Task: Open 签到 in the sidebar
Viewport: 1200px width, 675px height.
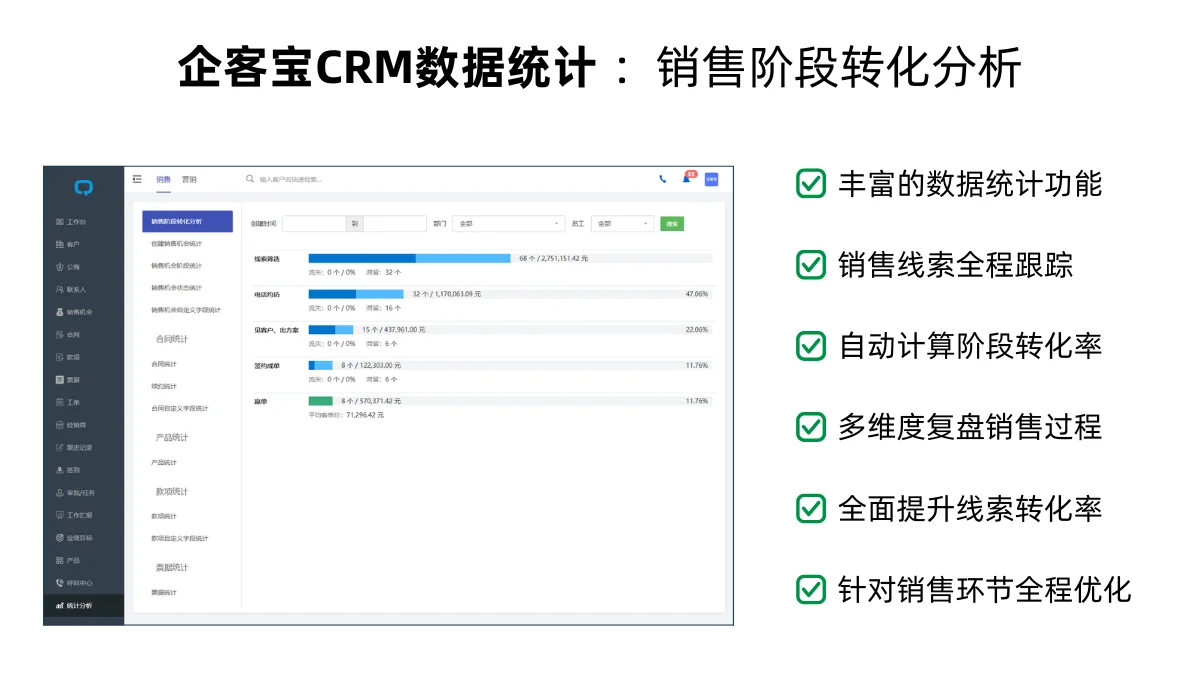Action: (68, 470)
